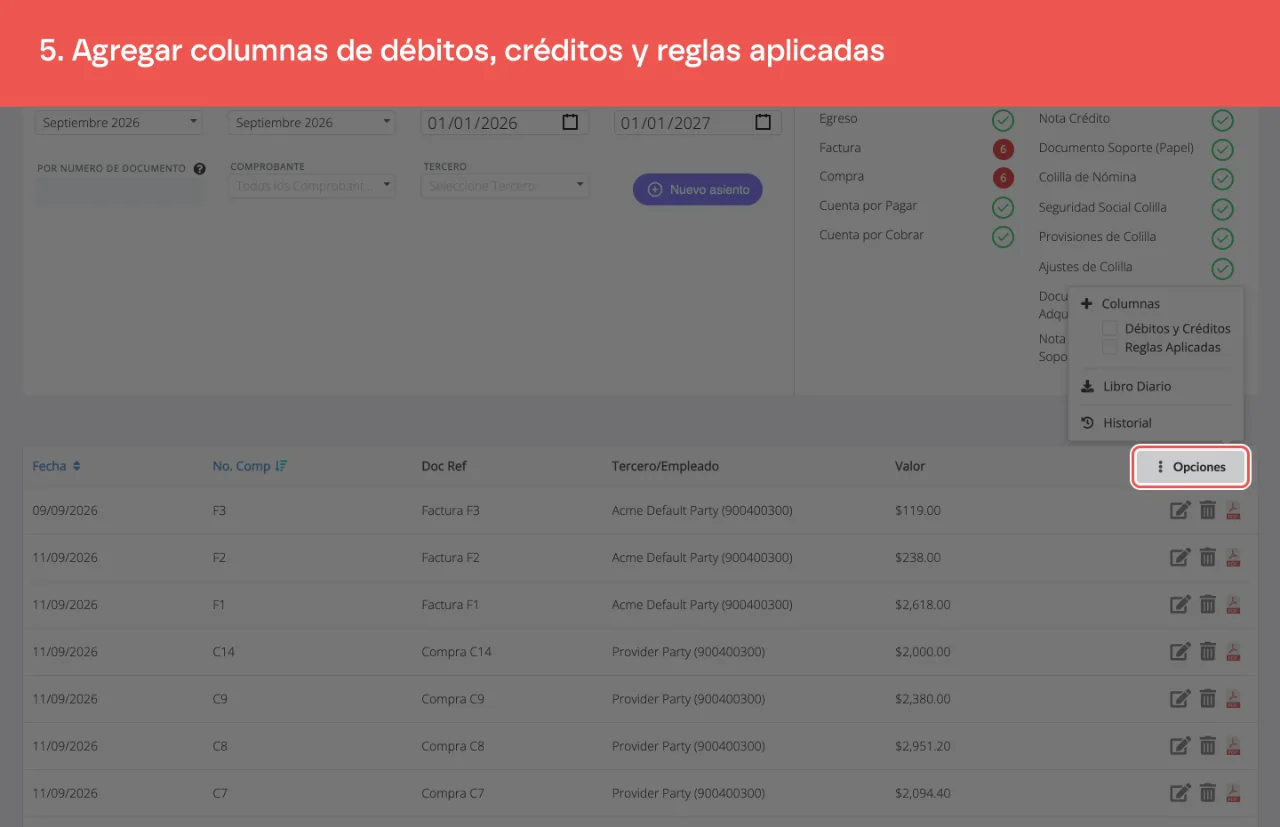Expand the Tercero selection dropdown
This screenshot has width=1280, height=827.
coord(505,186)
